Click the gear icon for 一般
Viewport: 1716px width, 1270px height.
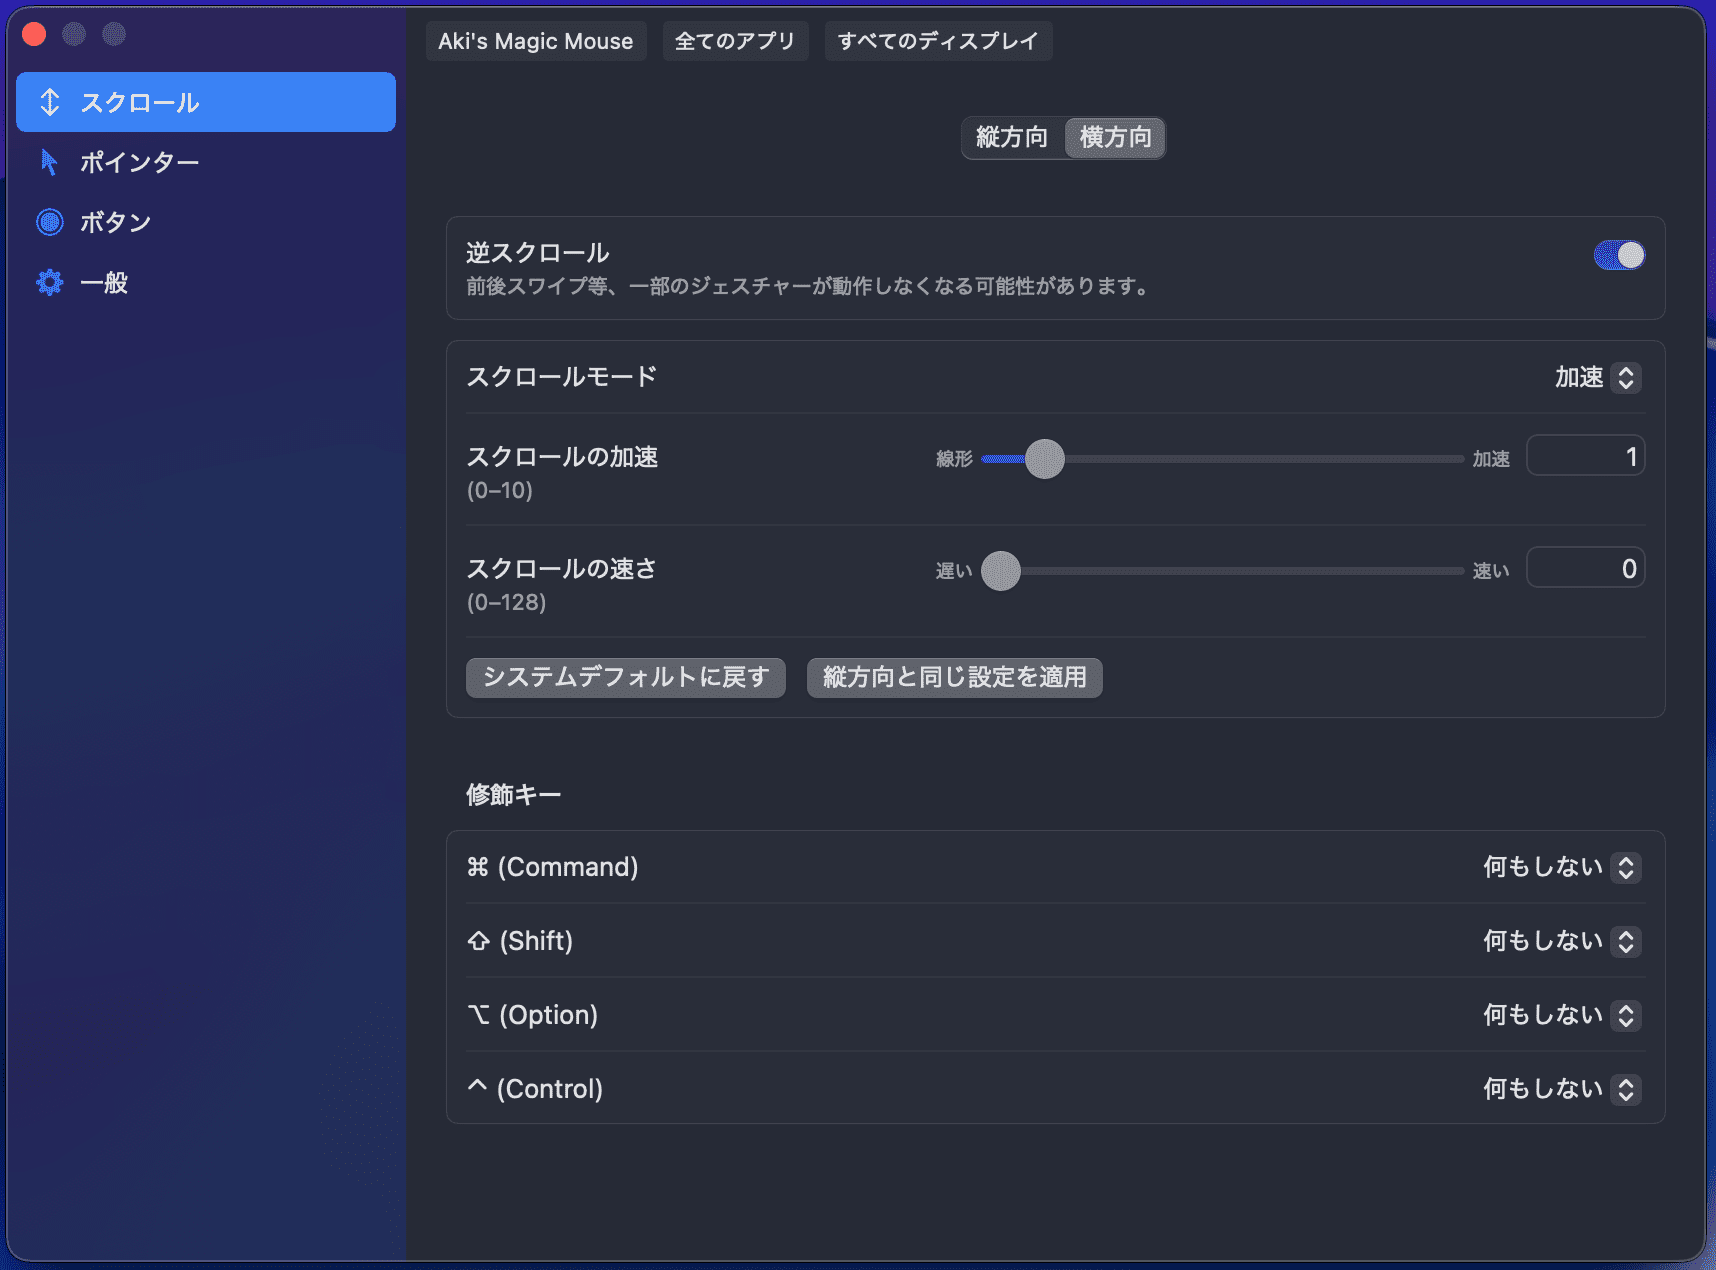click(50, 283)
